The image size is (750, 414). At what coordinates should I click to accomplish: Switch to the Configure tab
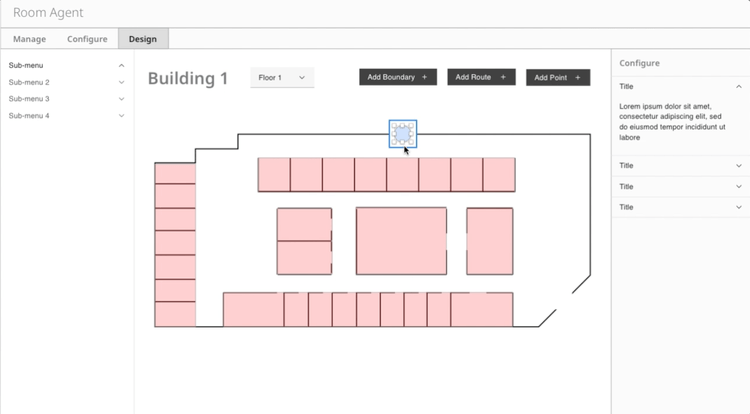(87, 39)
